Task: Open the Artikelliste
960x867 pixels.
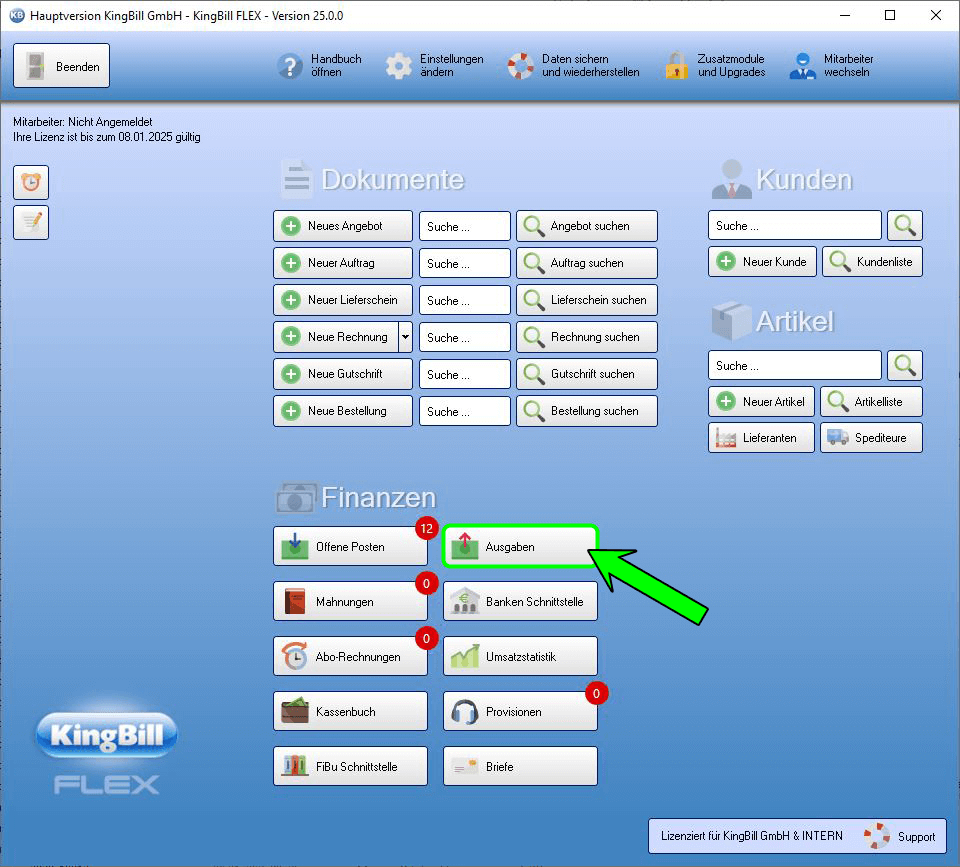Action: tap(871, 402)
